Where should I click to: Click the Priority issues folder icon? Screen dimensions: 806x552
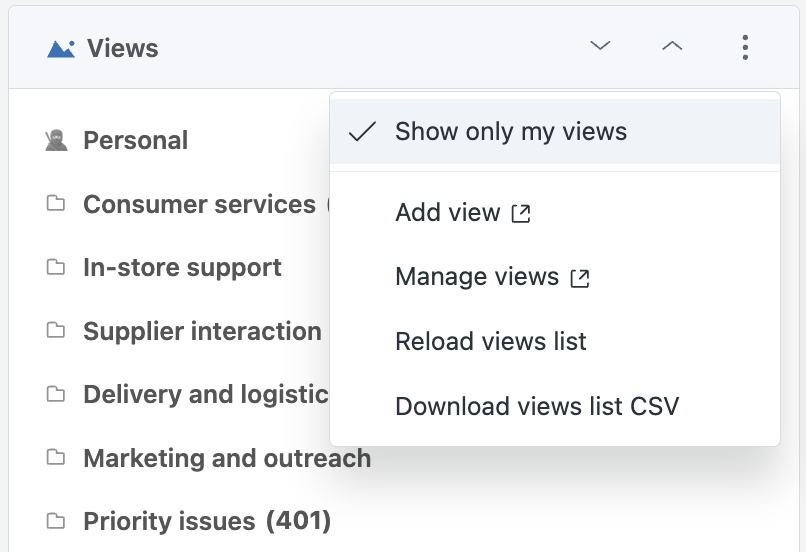[56, 521]
